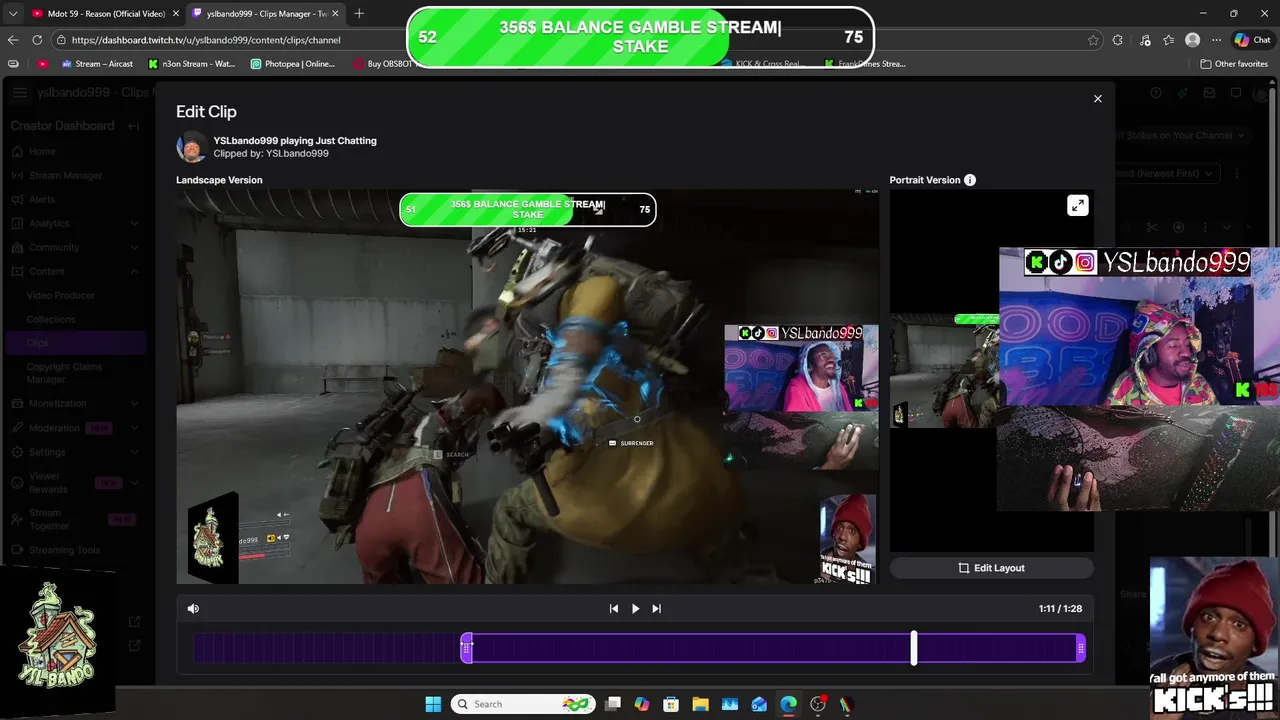Image resolution: width=1280 pixels, height=720 pixels.
Task: Expand portrait version preview to fullscreen
Action: [x=1077, y=206]
